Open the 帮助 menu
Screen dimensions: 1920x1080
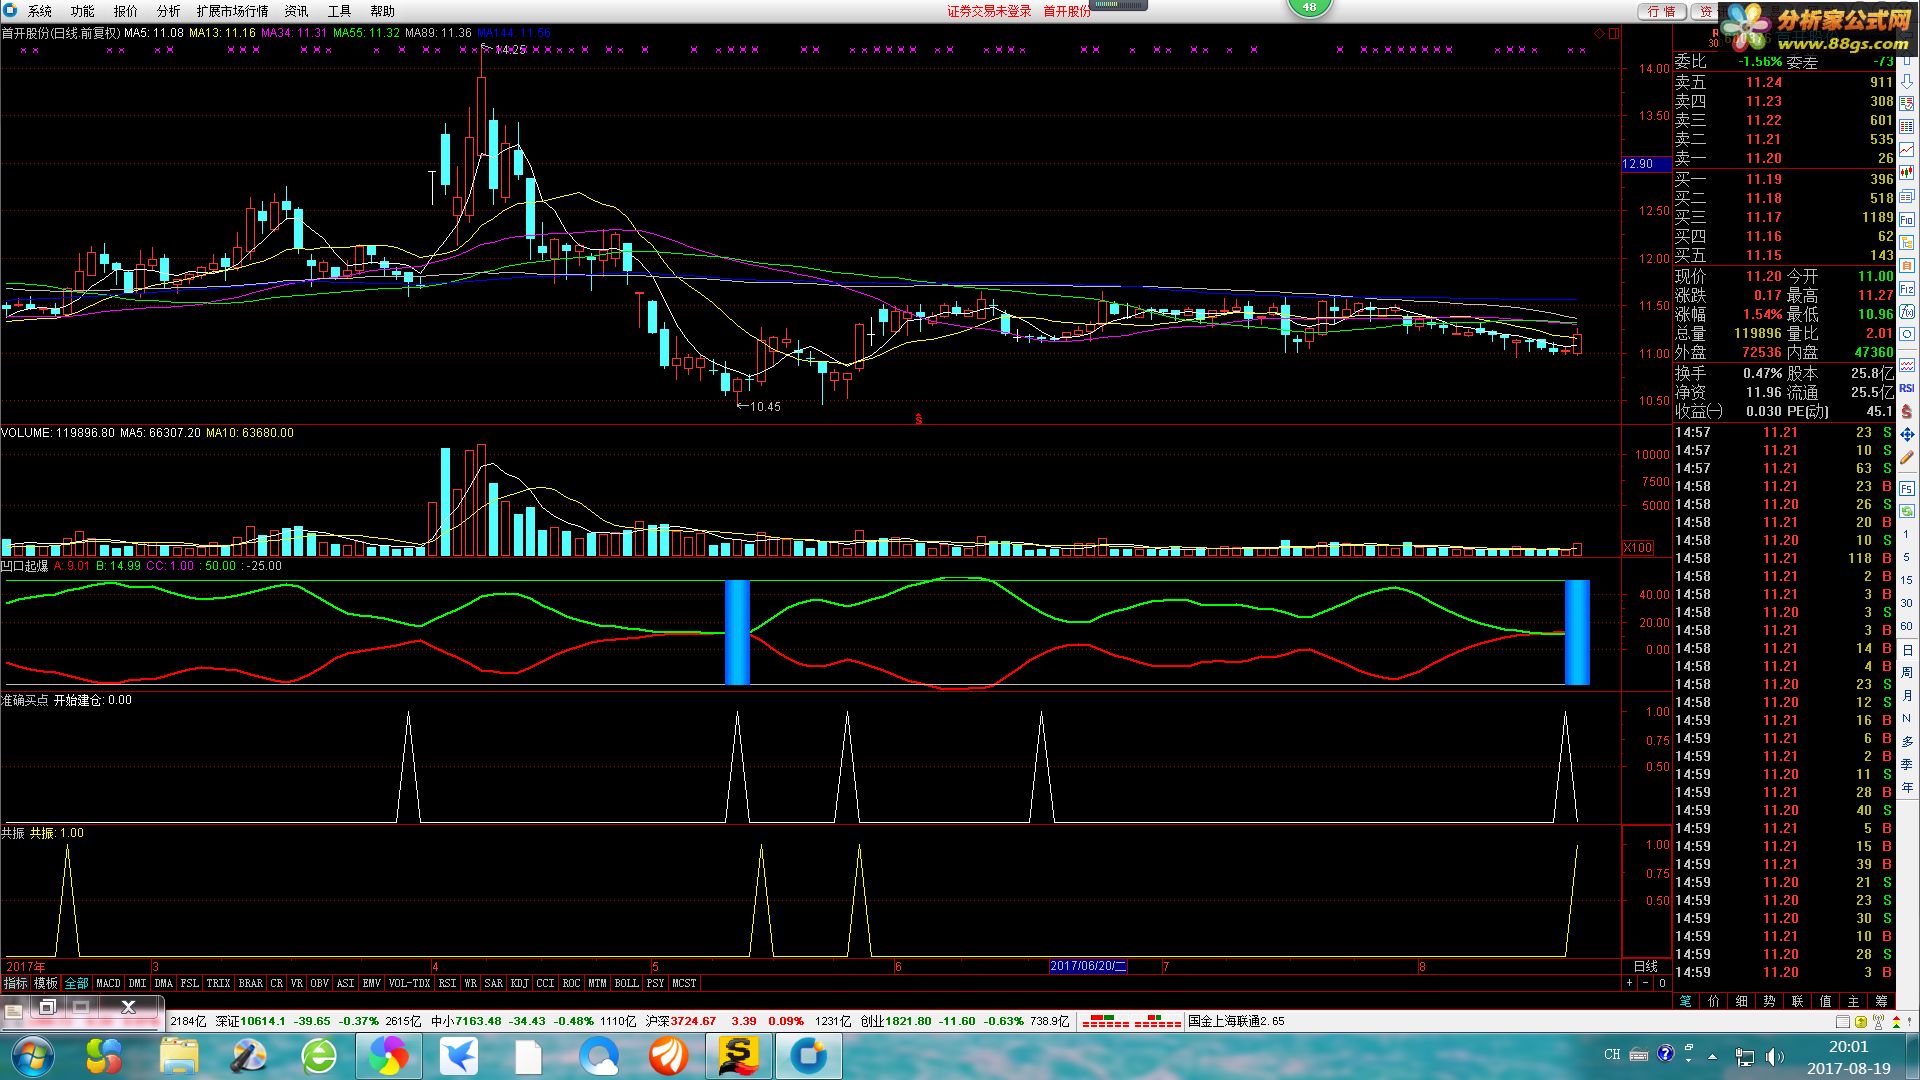click(382, 11)
